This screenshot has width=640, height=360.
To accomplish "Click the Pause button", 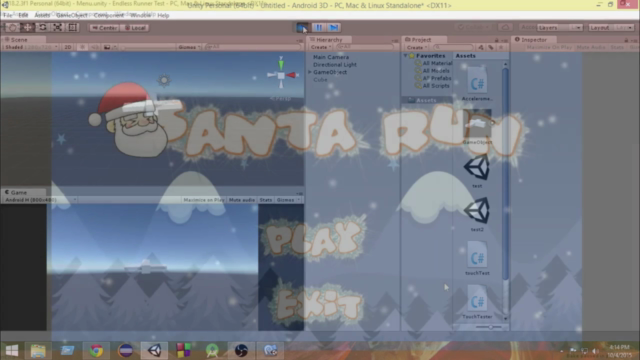I will (318, 28).
